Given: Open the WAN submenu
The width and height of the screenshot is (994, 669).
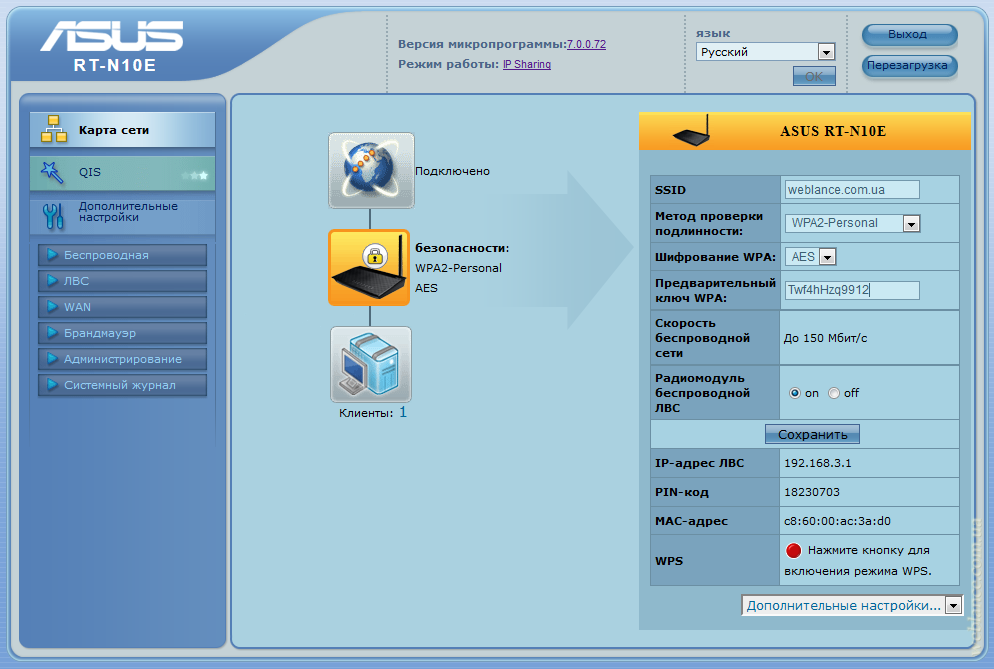Looking at the screenshot, I should (x=122, y=307).
